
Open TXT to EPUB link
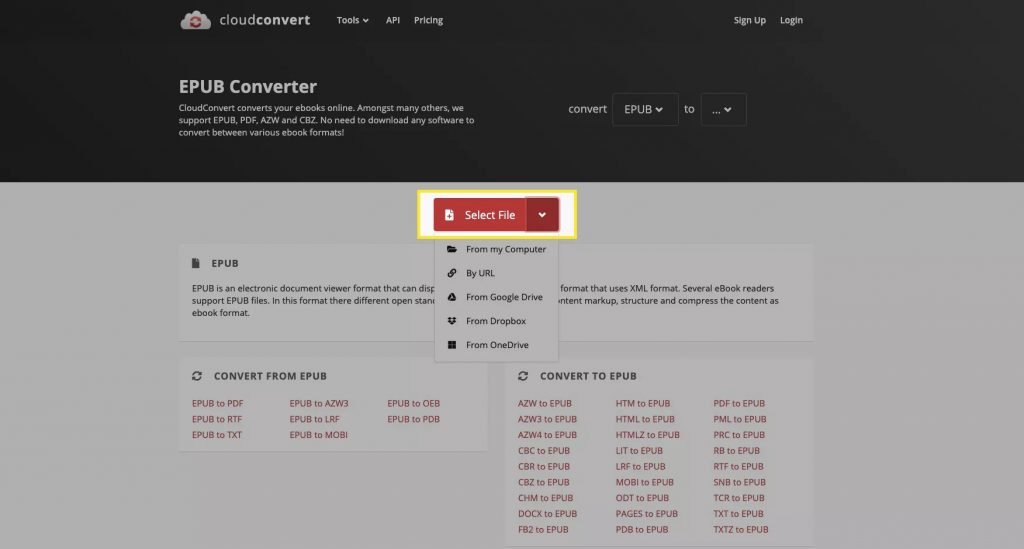pos(739,514)
